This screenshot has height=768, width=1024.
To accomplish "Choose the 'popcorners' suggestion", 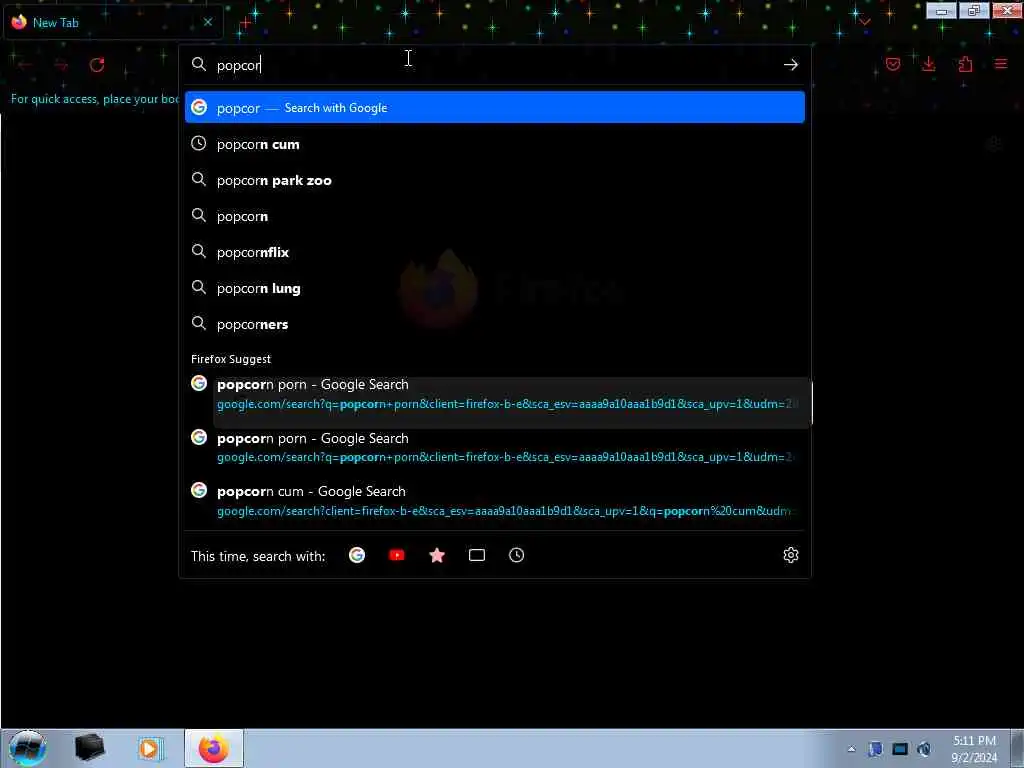I will 494,323.
